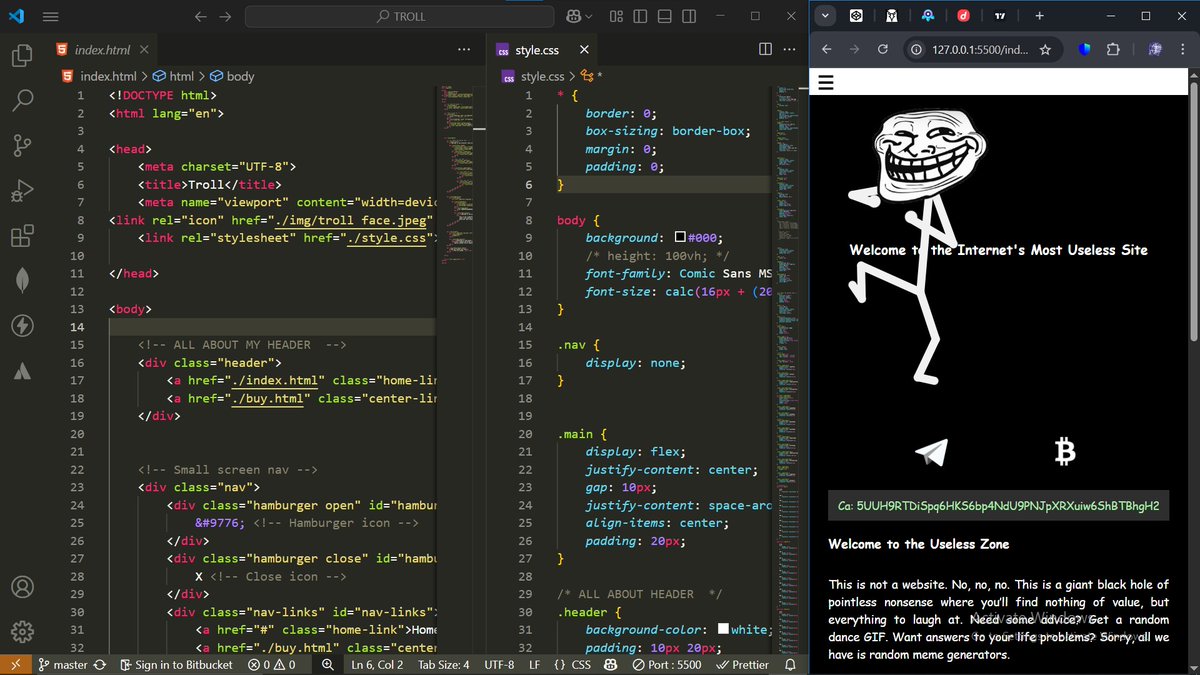Open the Search view in the activity bar
1200x675 pixels.
[22, 100]
